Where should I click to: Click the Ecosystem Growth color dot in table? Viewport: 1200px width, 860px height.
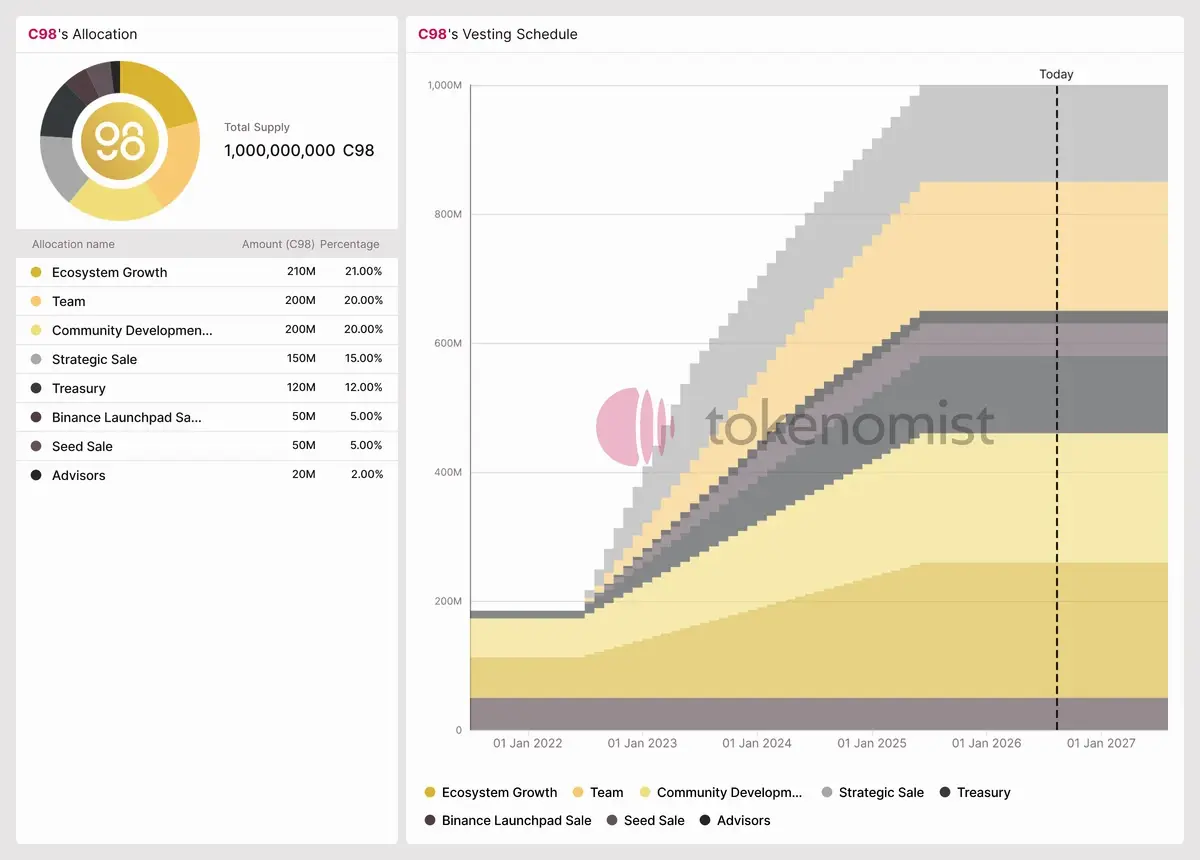coord(36,272)
